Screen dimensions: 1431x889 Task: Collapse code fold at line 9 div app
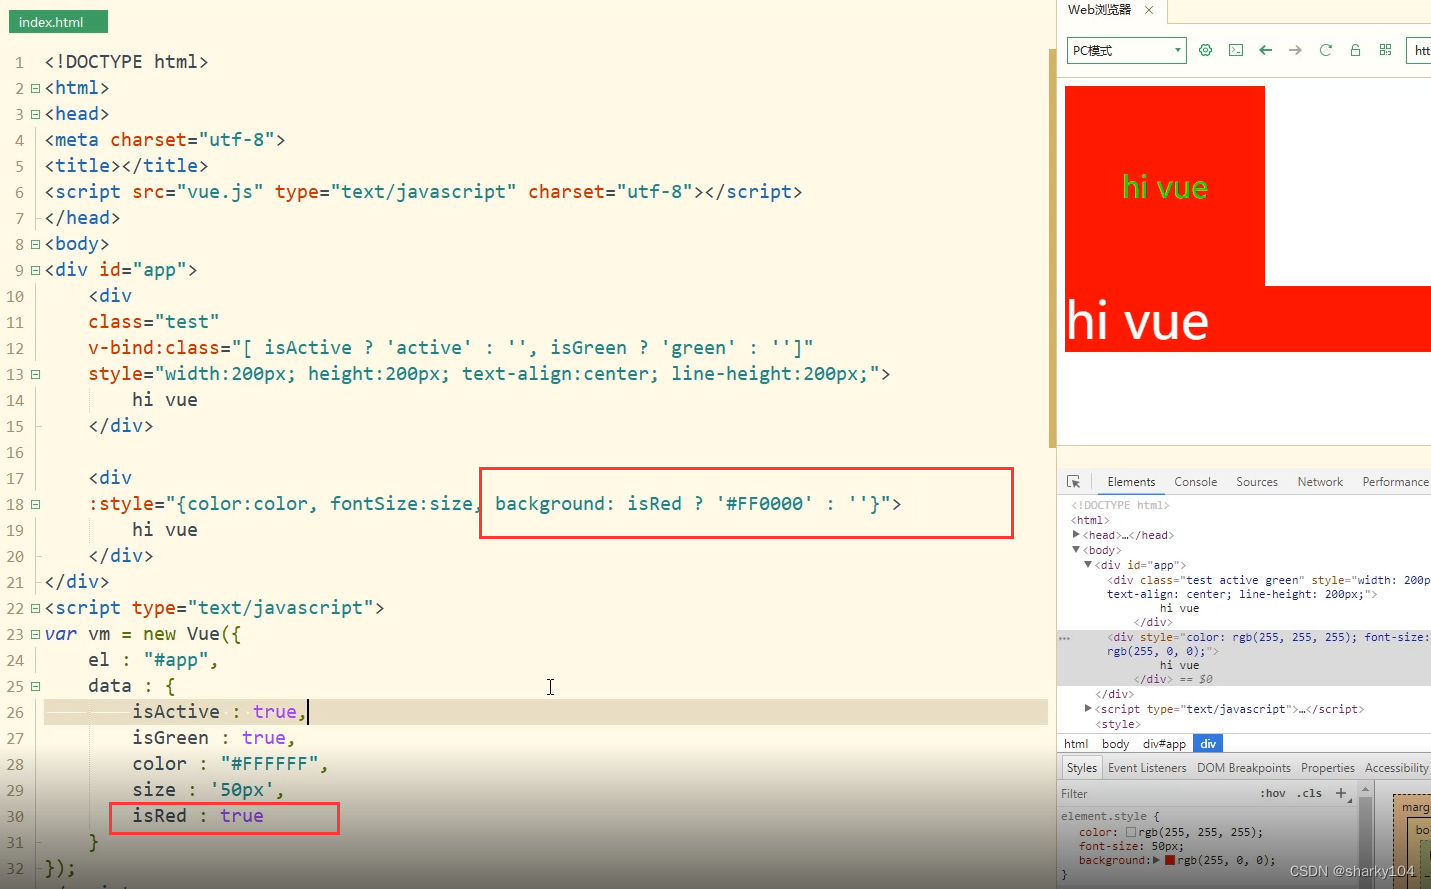point(35,270)
